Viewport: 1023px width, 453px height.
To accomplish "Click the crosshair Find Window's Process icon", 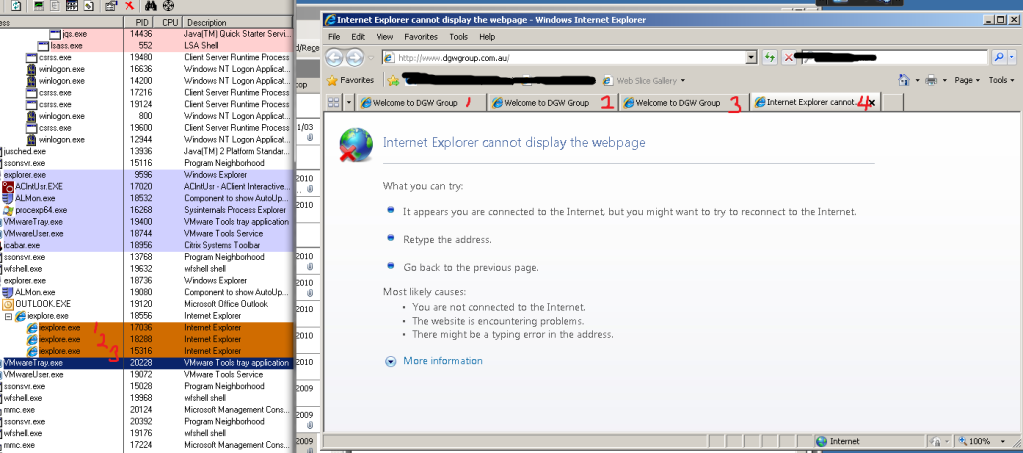I will (168, 5).
